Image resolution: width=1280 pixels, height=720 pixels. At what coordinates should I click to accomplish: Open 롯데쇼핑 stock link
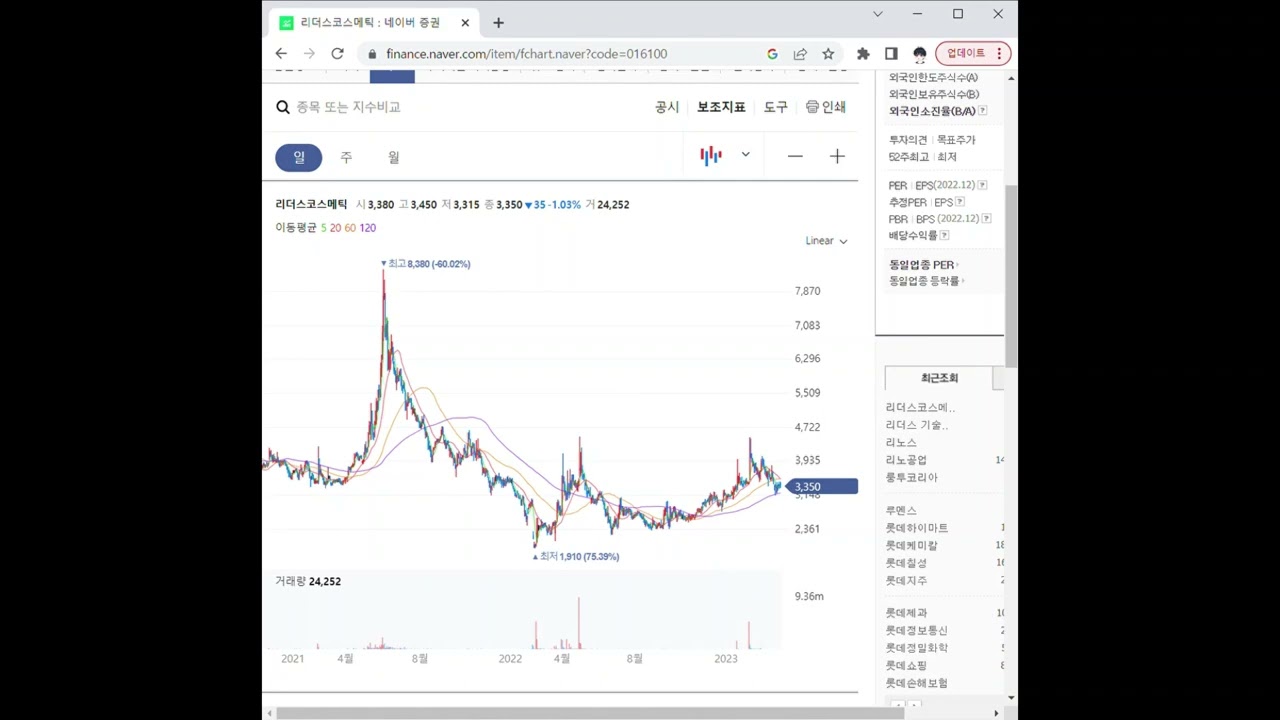pos(906,666)
